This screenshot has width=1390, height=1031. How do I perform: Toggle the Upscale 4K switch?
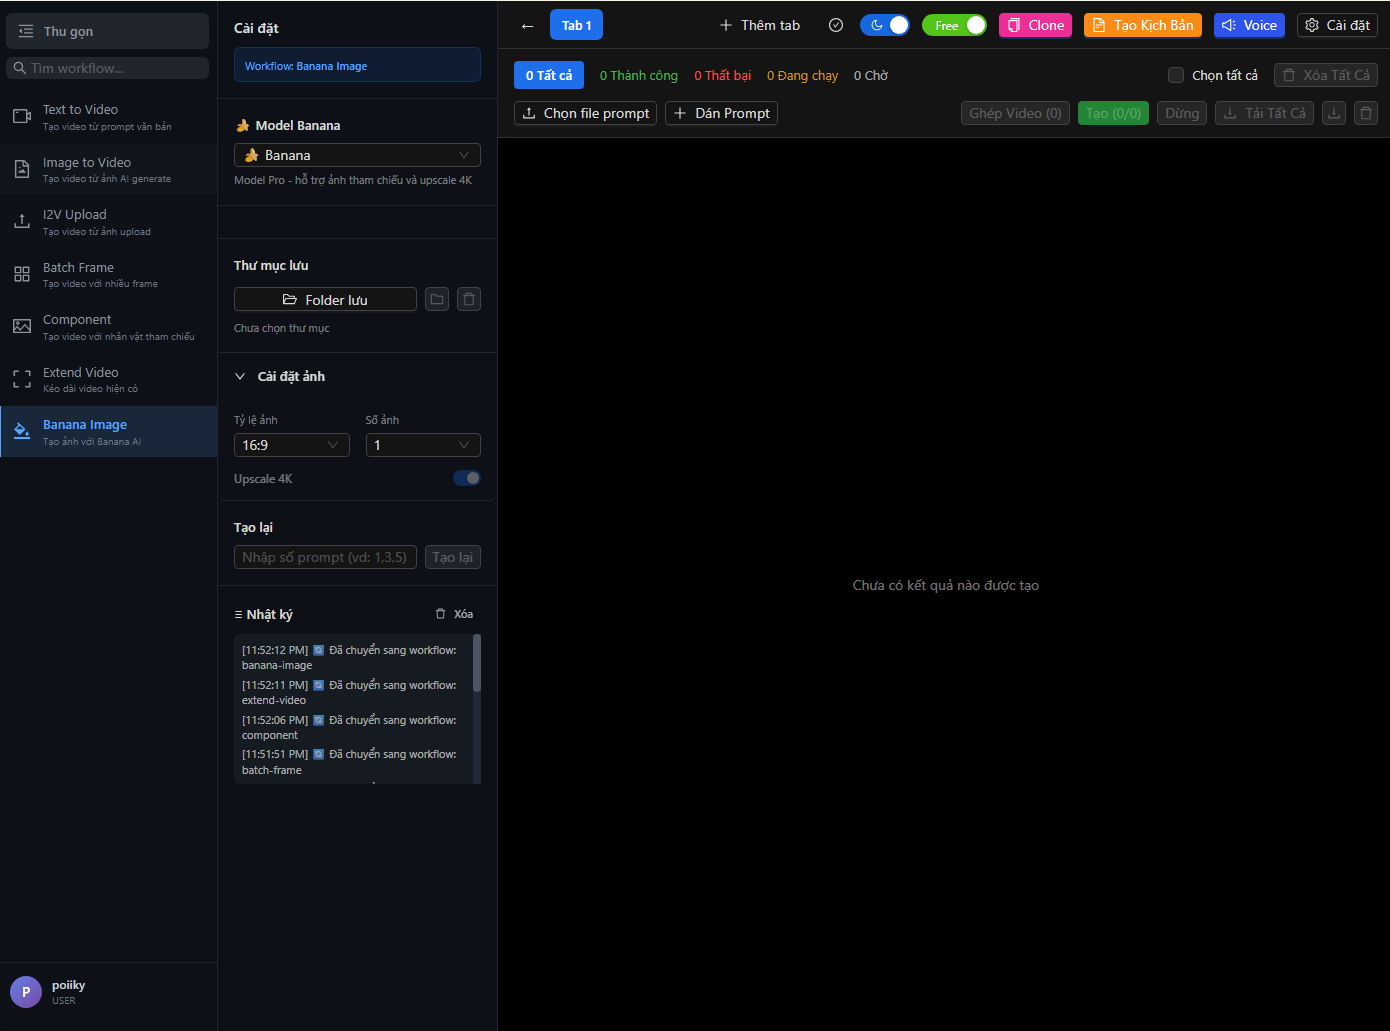tap(466, 478)
